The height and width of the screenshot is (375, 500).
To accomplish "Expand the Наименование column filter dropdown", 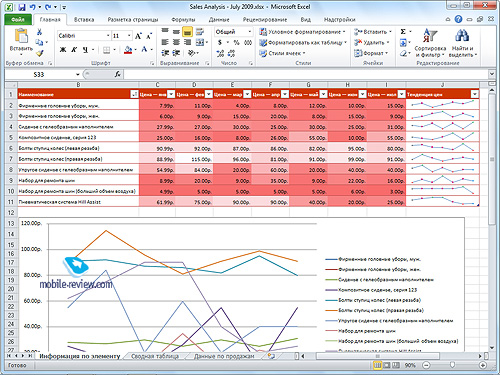I will click(134, 95).
